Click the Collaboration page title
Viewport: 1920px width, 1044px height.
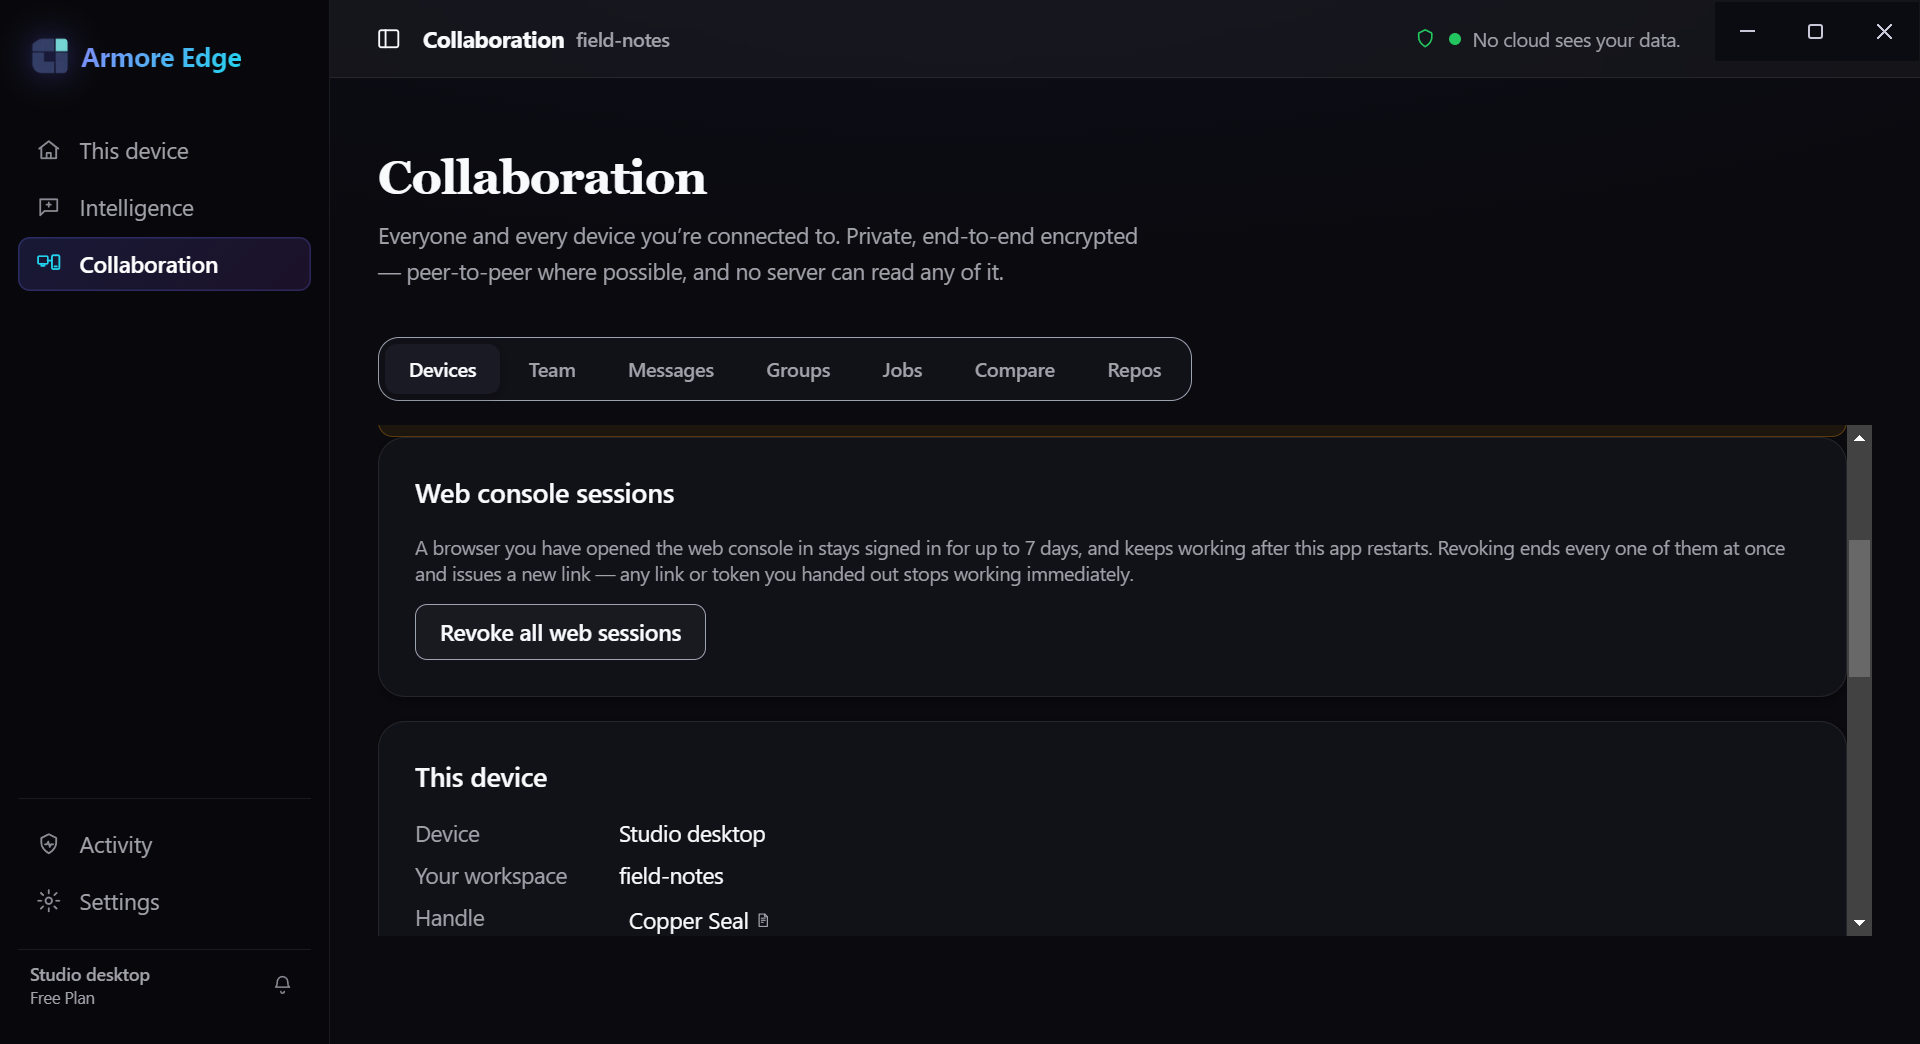click(x=542, y=178)
